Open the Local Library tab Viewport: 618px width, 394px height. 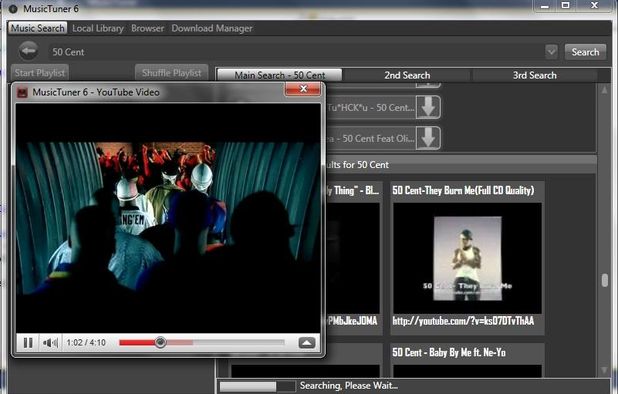pos(98,28)
